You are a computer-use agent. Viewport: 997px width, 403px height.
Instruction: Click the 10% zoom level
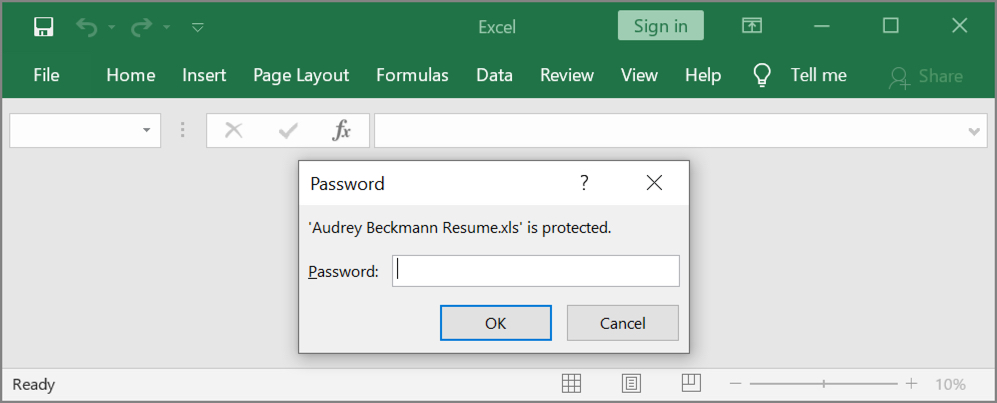pyautogui.click(x=950, y=384)
